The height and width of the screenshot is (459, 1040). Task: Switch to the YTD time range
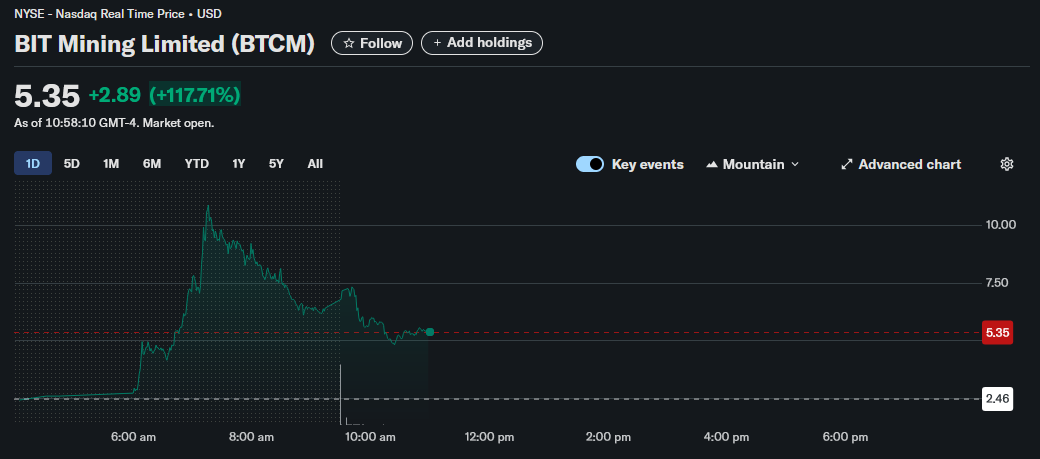coord(197,163)
